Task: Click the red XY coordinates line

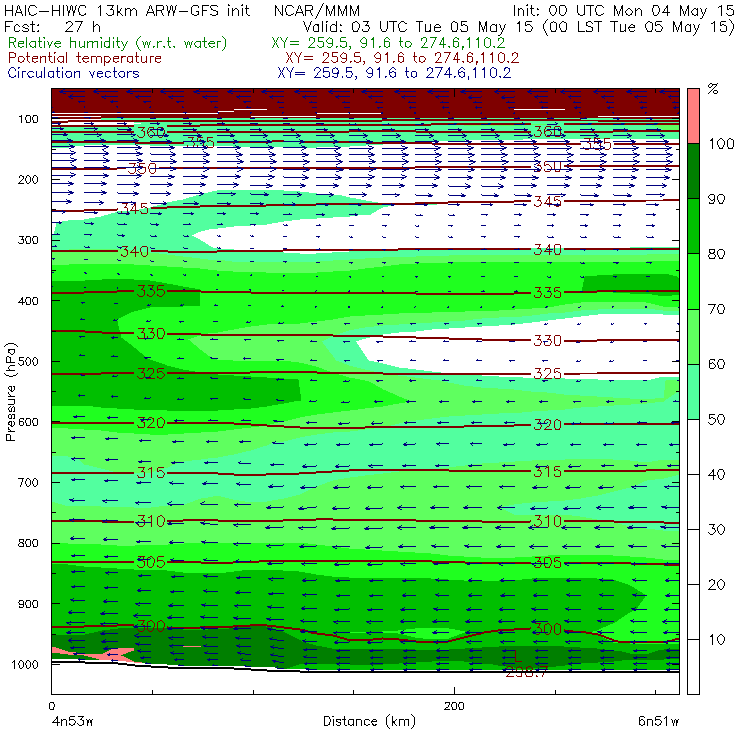Action: pos(402,58)
